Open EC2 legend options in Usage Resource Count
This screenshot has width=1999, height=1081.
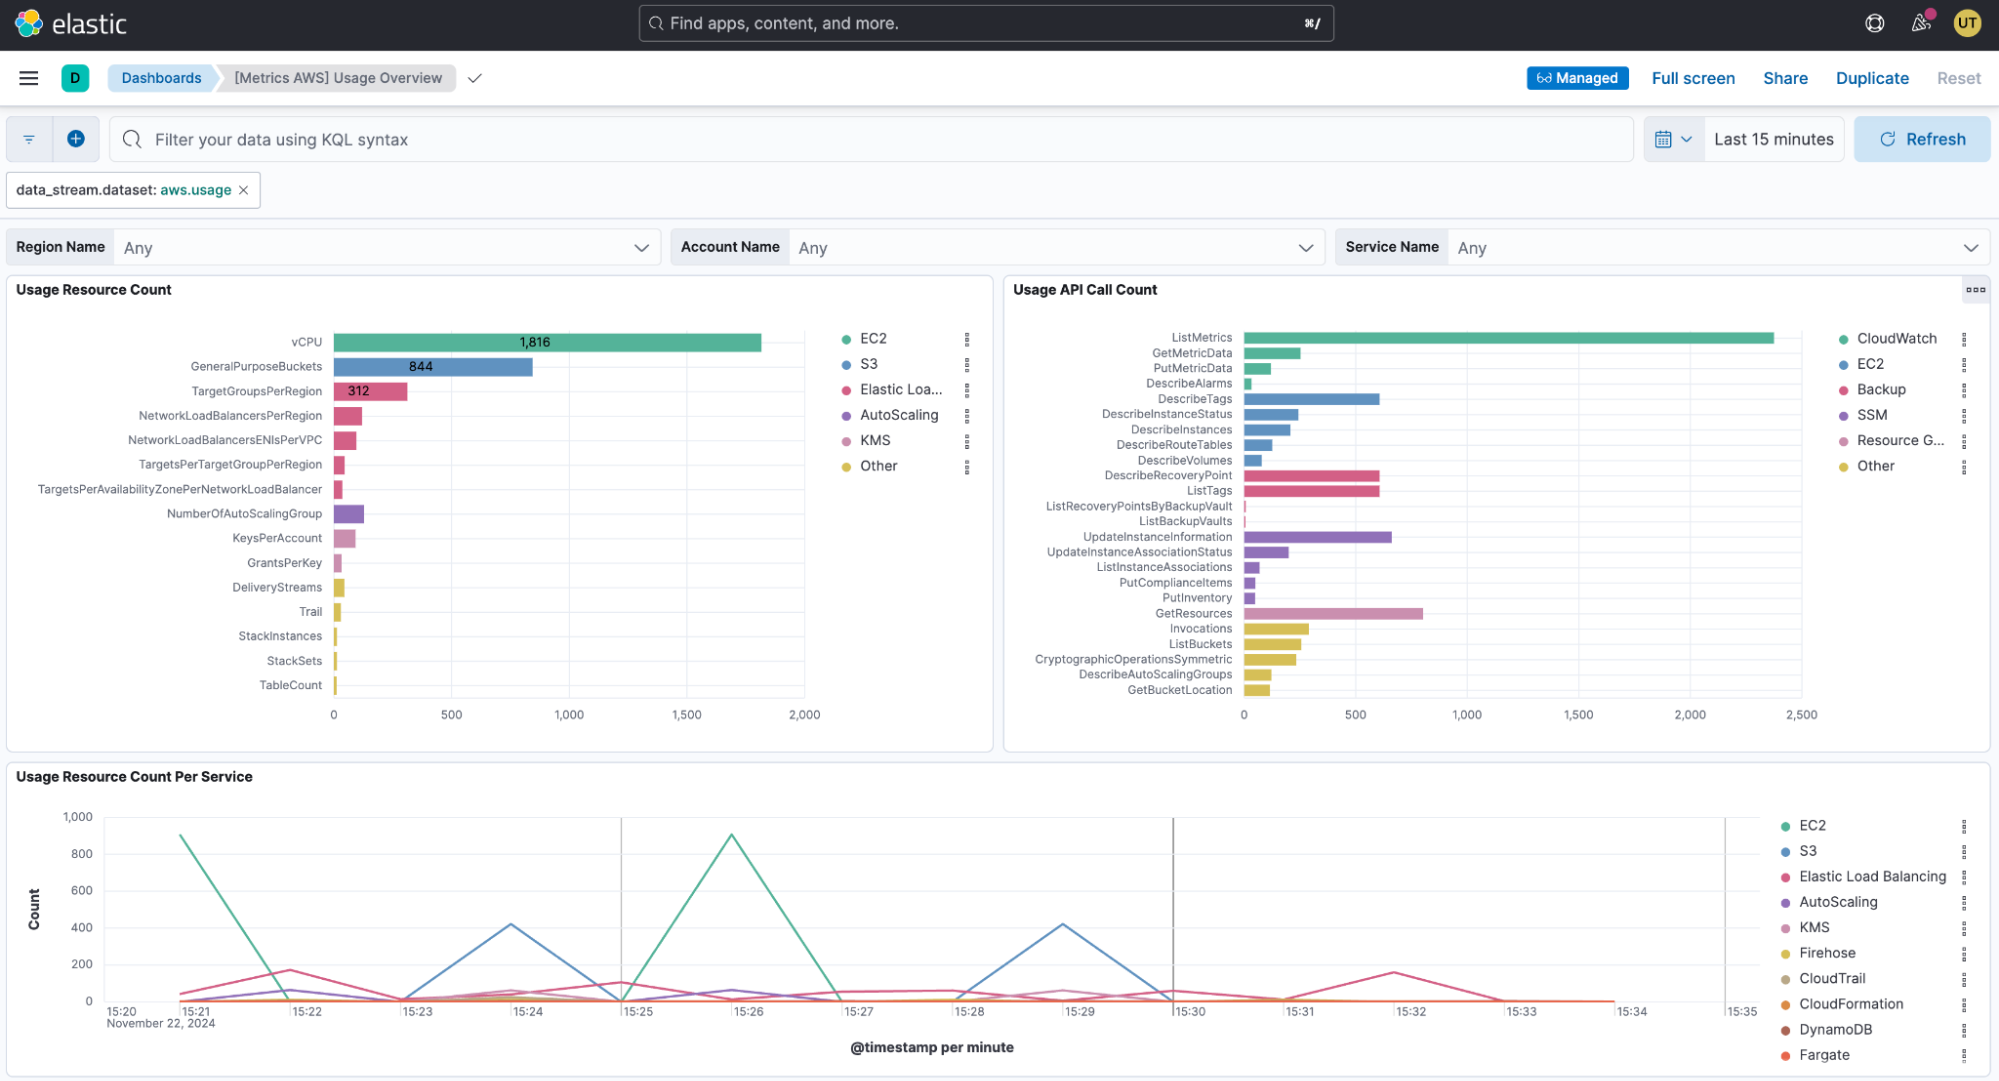pos(967,339)
